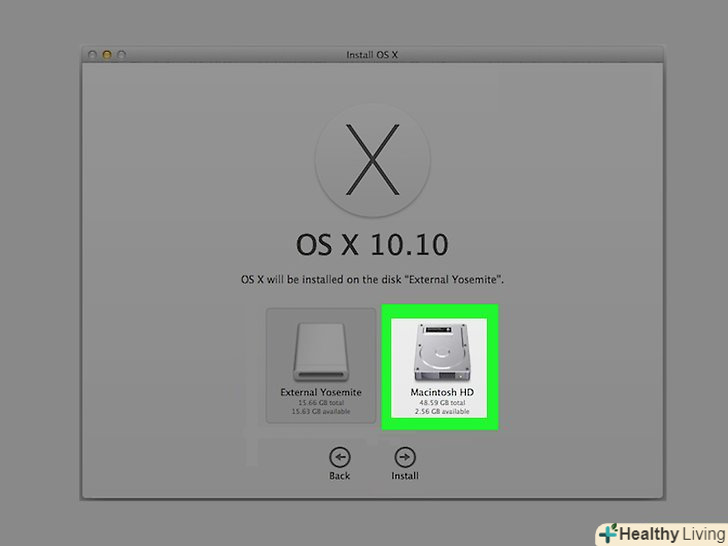Close the Install OS X window
This screenshot has height=546, width=728.
(x=92, y=55)
